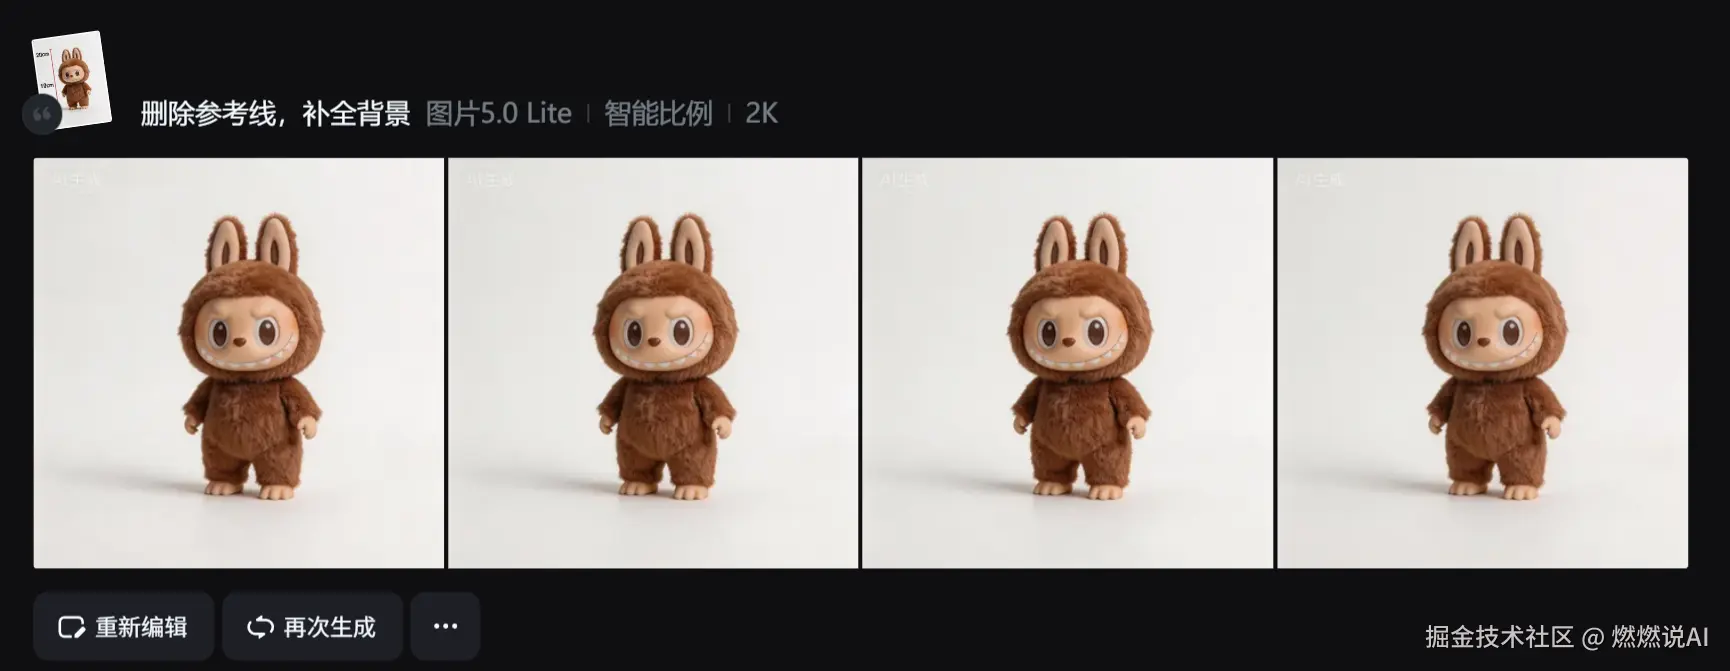Click the AI生成 watermark on fourth image
Screen dimensions: 1730x671
pyautogui.click(x=1320, y=180)
